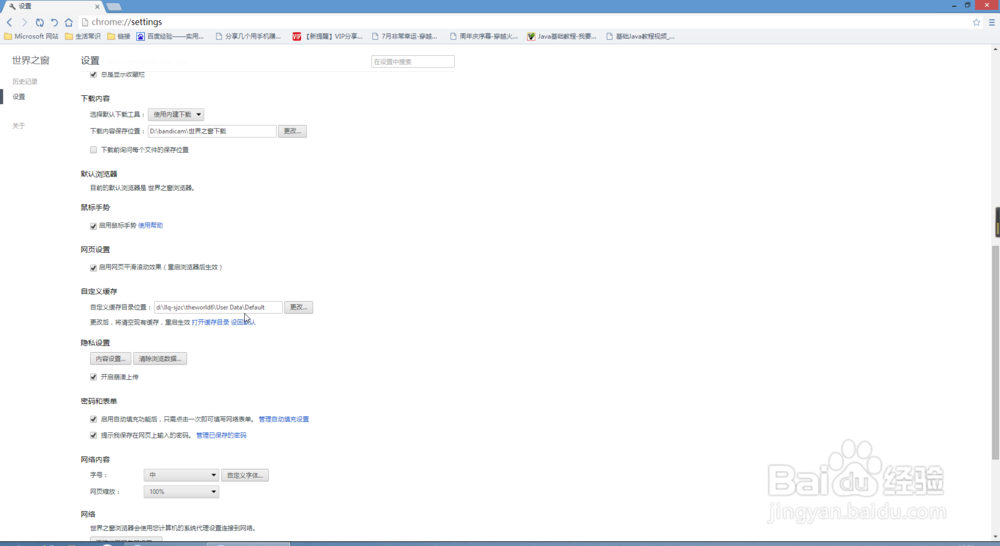The height and width of the screenshot is (546, 1000).
Task: Click the download save location path field
Action: (x=212, y=131)
